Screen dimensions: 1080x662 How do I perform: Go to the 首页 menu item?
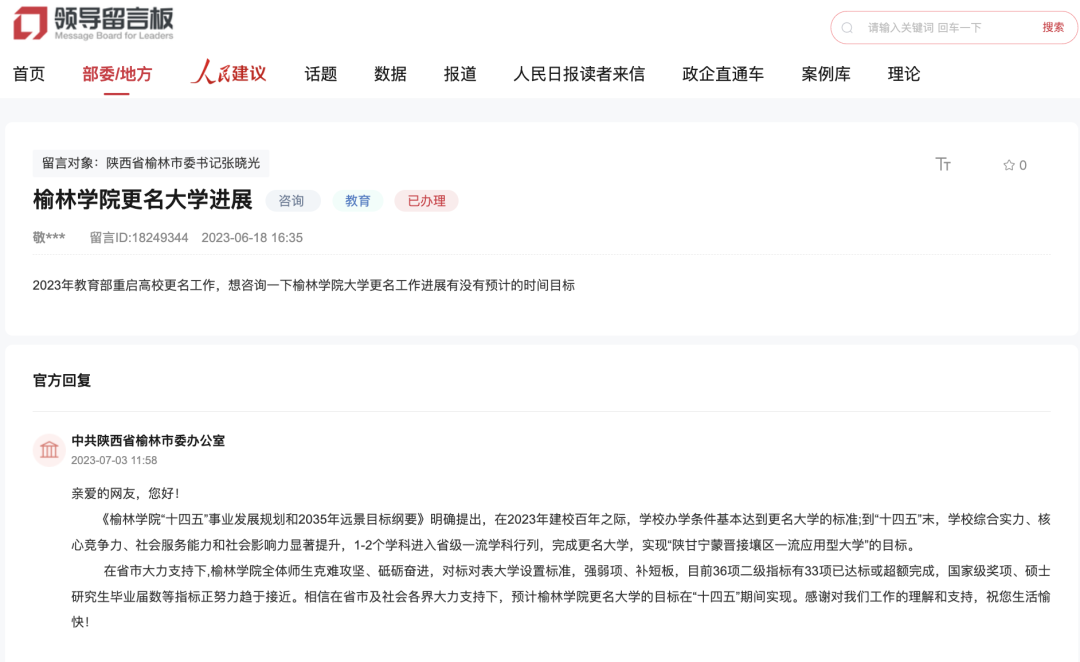(x=28, y=73)
